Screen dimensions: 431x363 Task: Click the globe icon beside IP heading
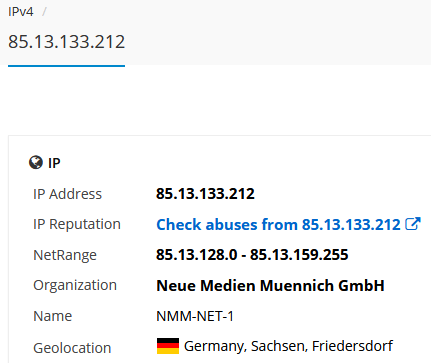[36, 163]
